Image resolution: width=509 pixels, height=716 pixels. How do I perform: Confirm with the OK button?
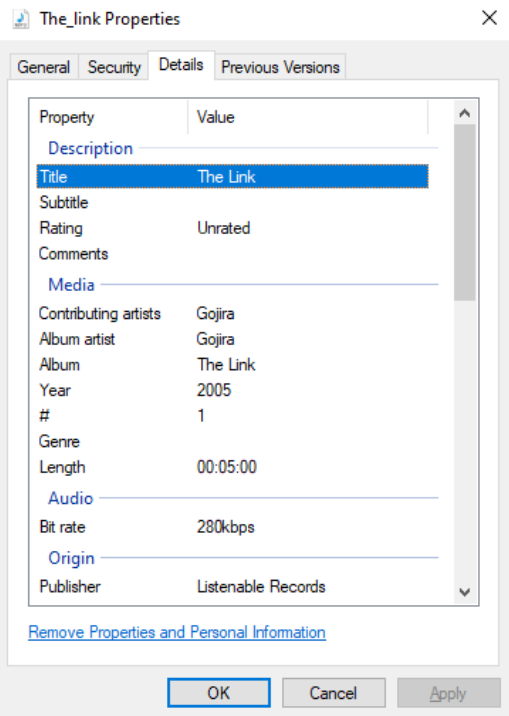pyautogui.click(x=219, y=693)
